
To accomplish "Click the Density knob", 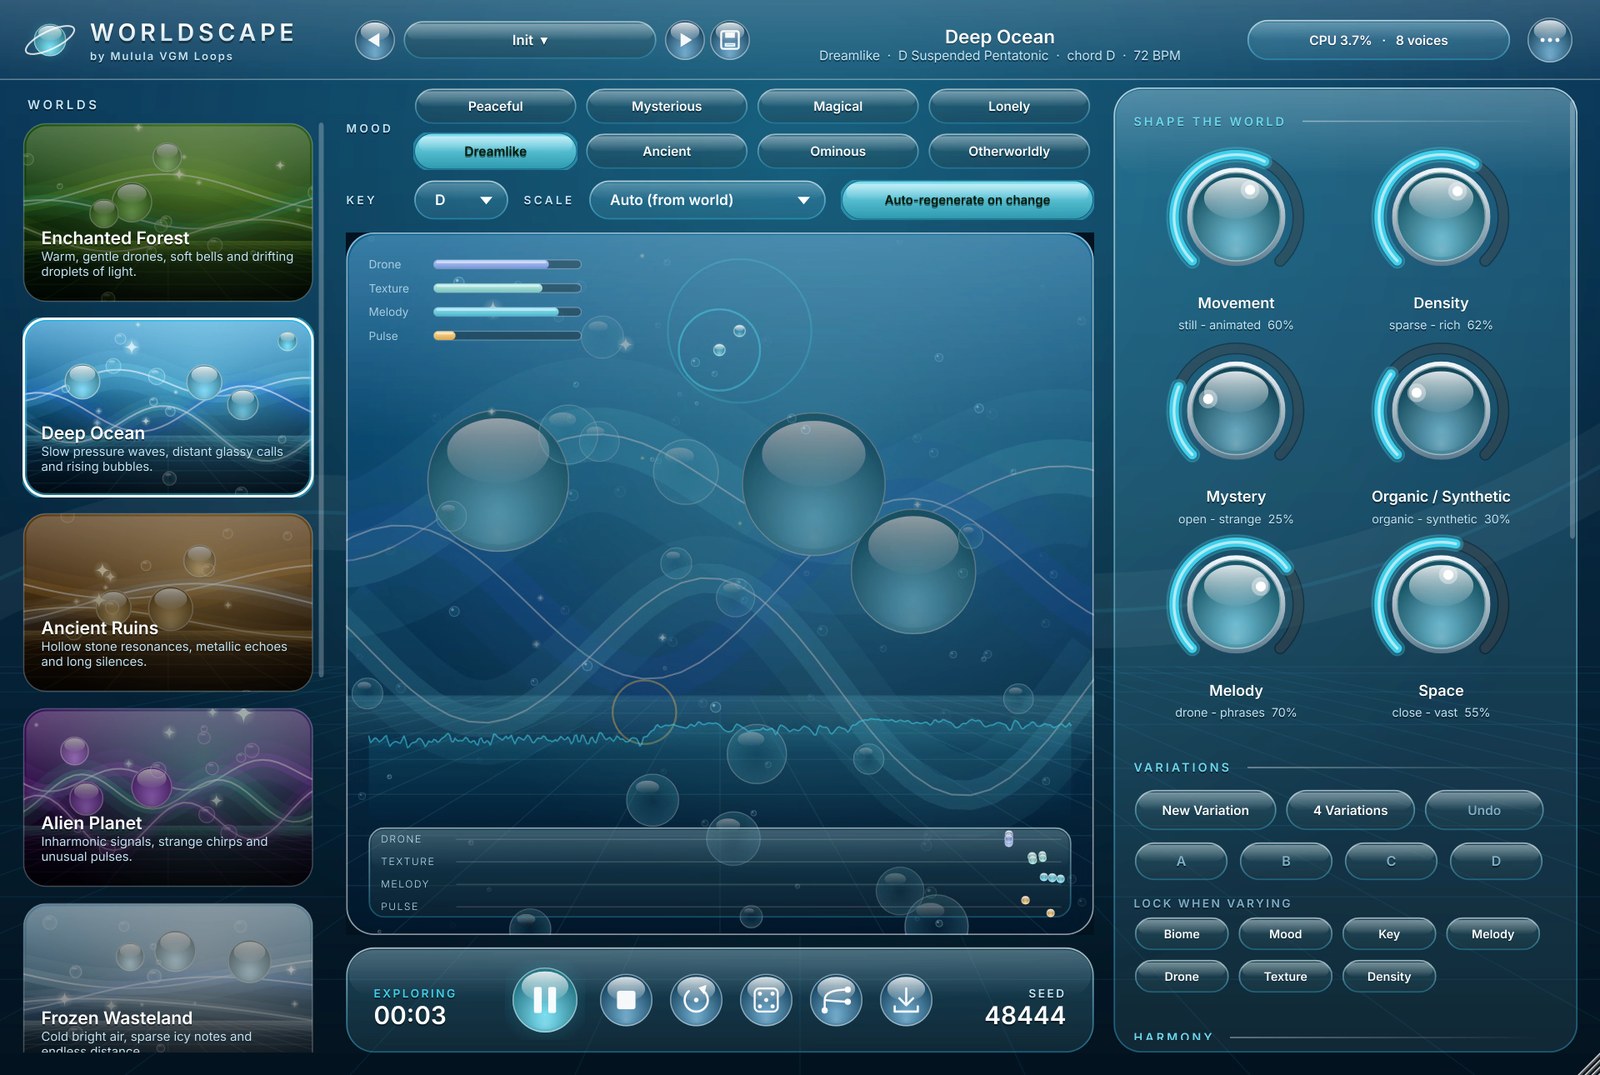I will tap(1441, 216).
